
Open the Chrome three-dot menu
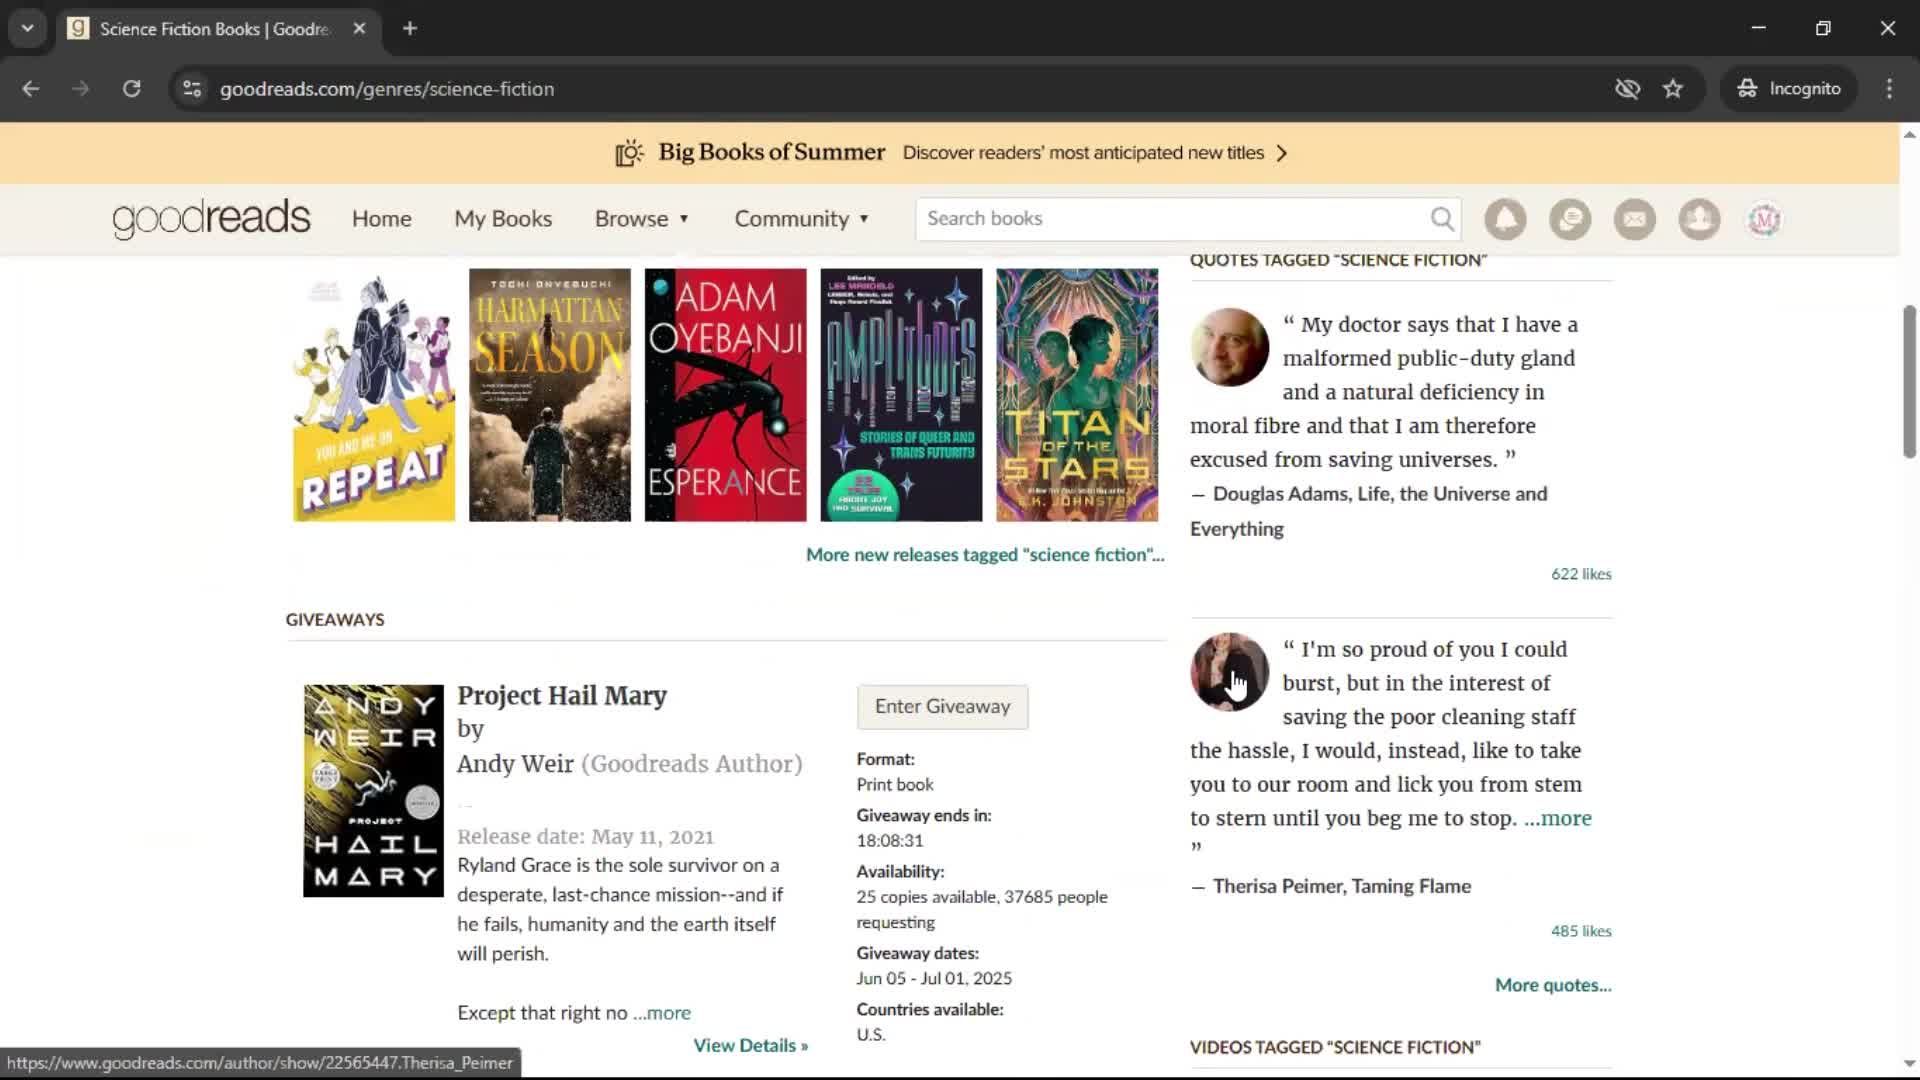coord(1889,89)
